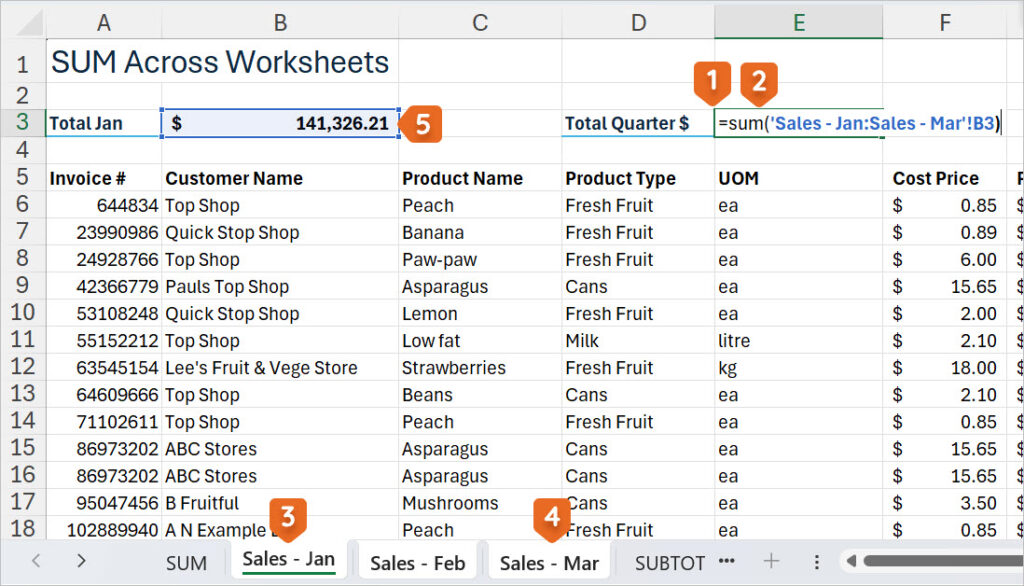This screenshot has width=1024, height=586.
Task: Click the cell containing the SUM formula
Action: point(798,123)
